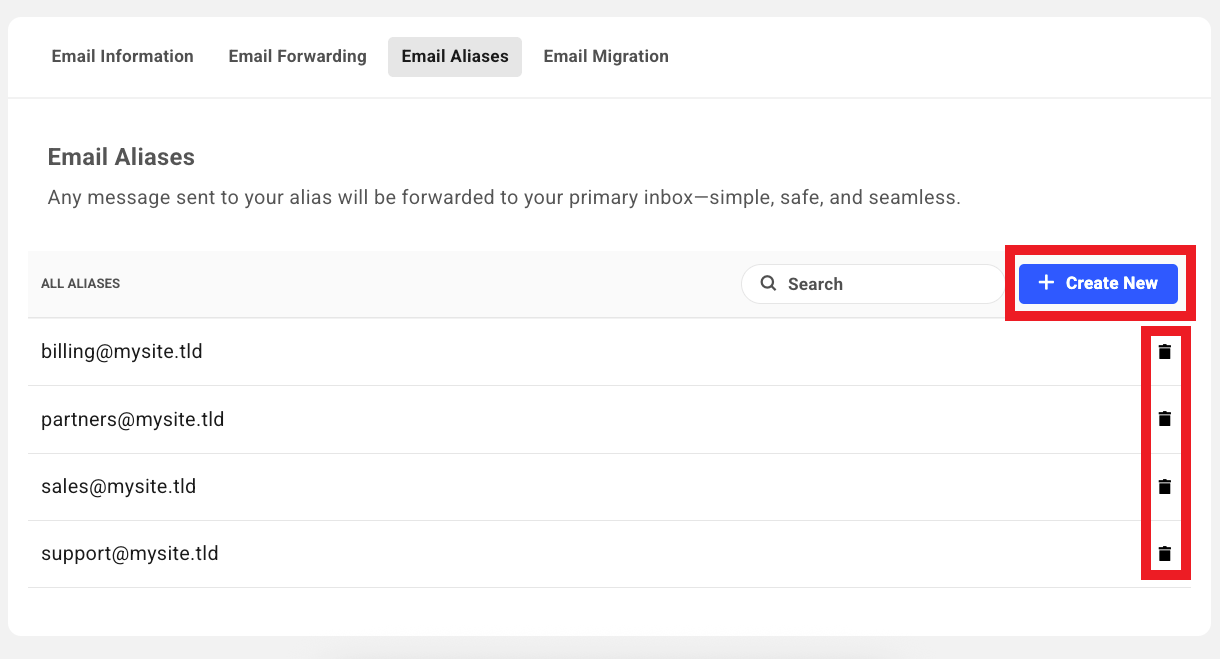Switch to the Email Forwarding tab
Viewport: 1220px width, 659px height.
click(x=297, y=56)
